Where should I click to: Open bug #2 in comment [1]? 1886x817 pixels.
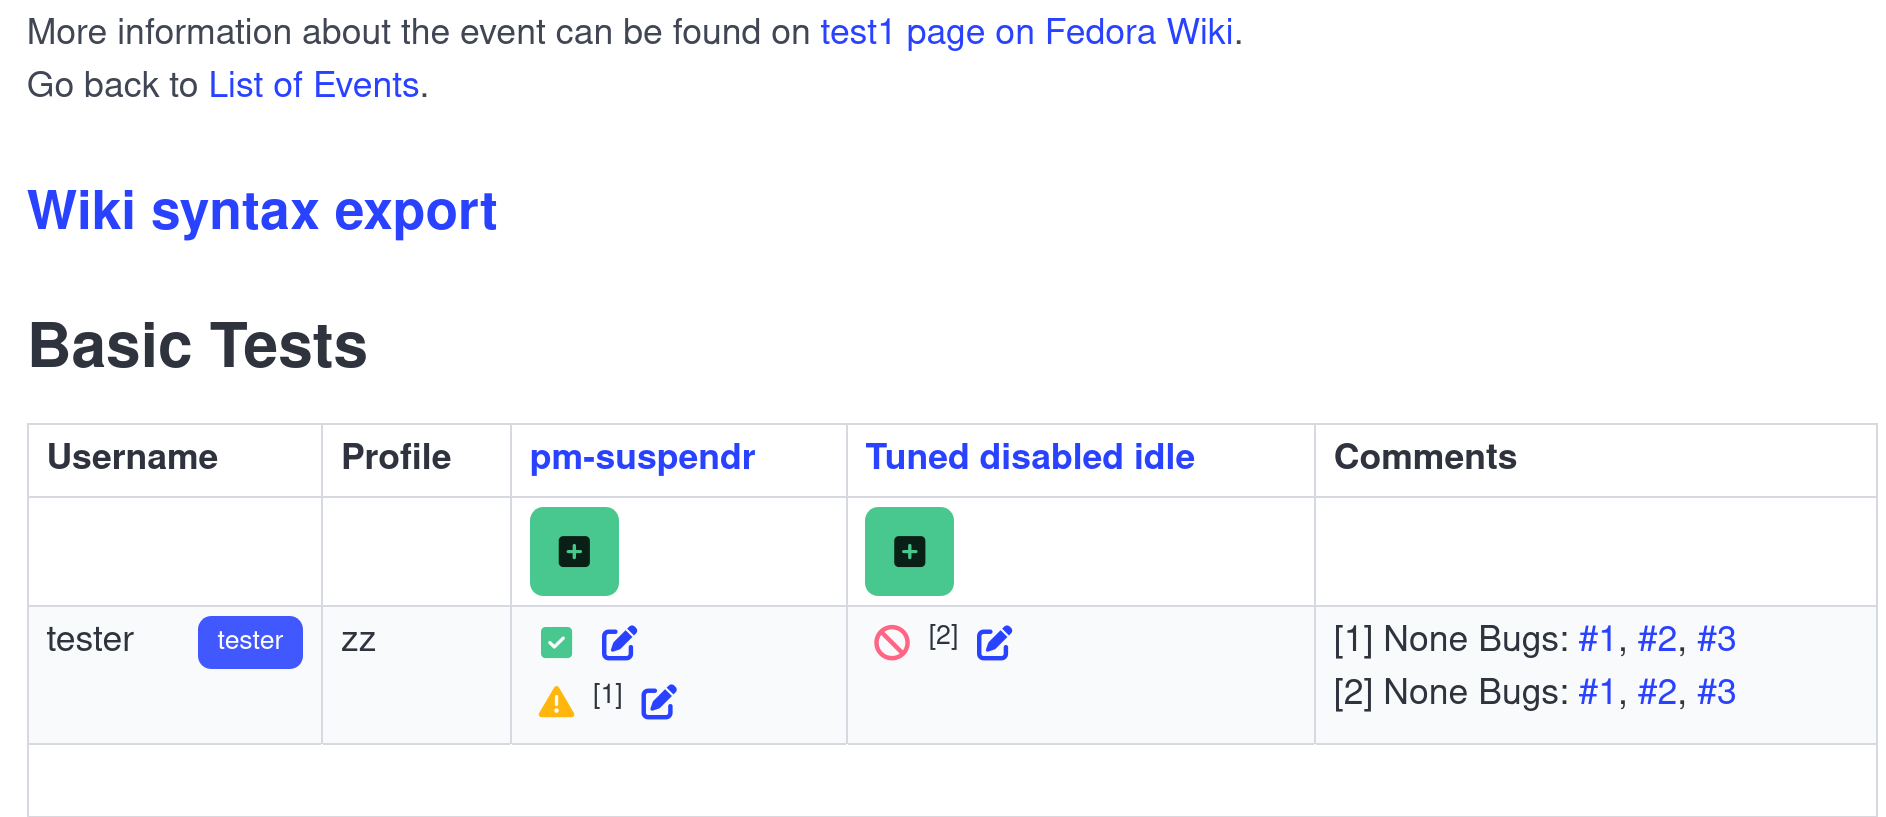pyautogui.click(x=1657, y=639)
